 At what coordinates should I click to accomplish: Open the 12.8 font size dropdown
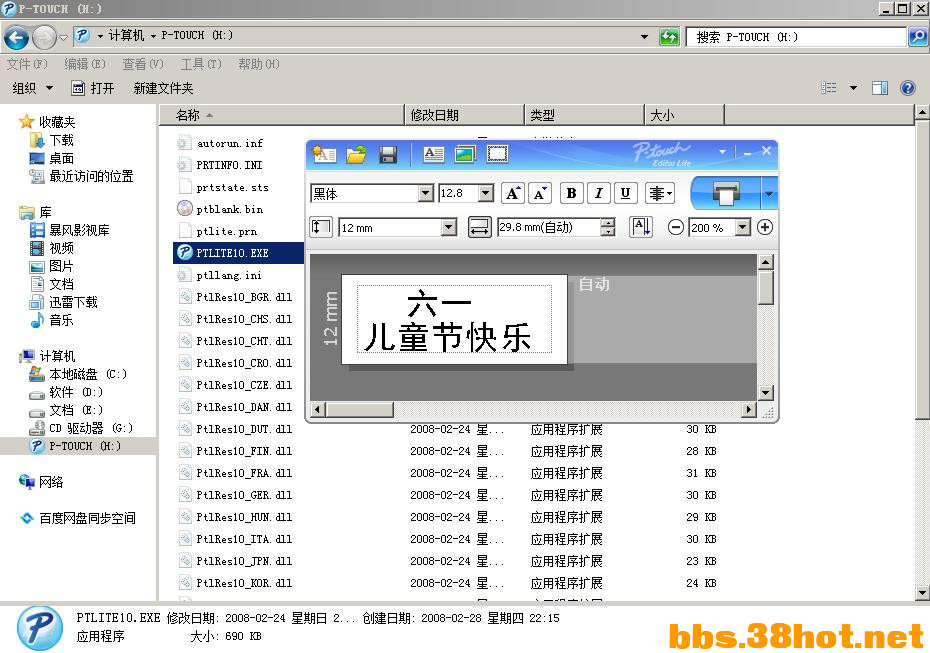click(x=486, y=193)
